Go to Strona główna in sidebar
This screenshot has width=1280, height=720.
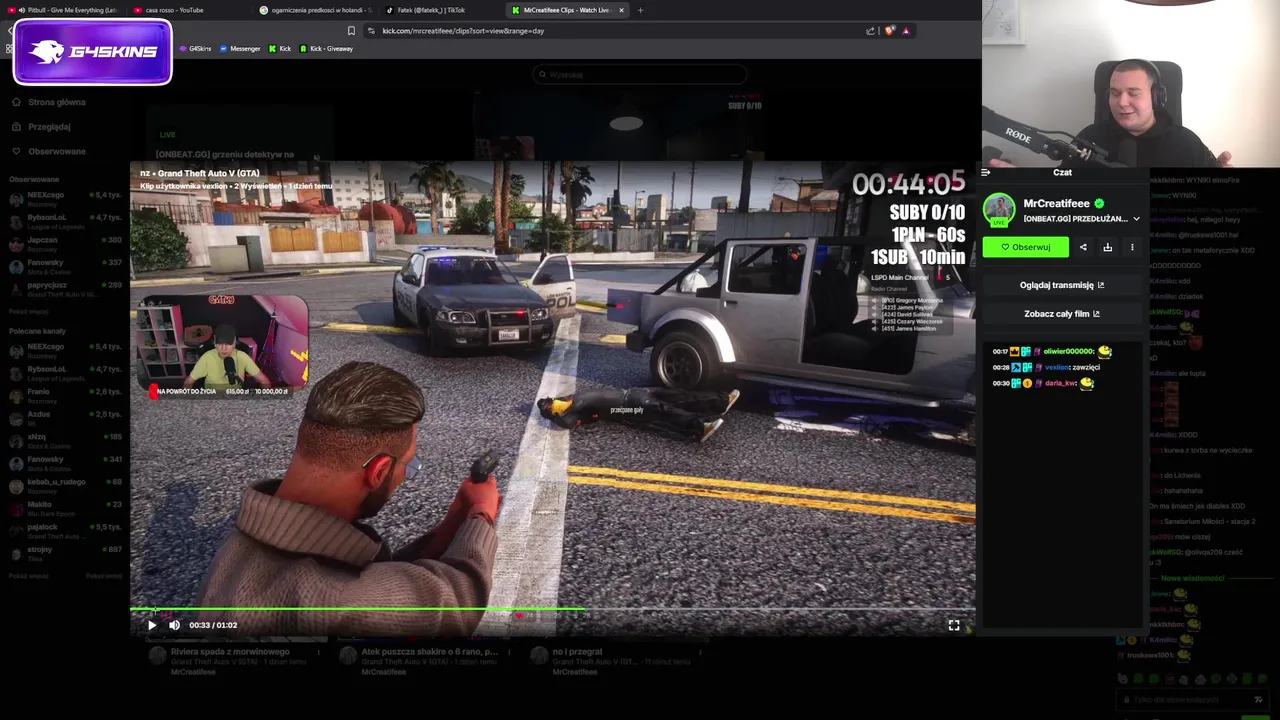[x=57, y=102]
